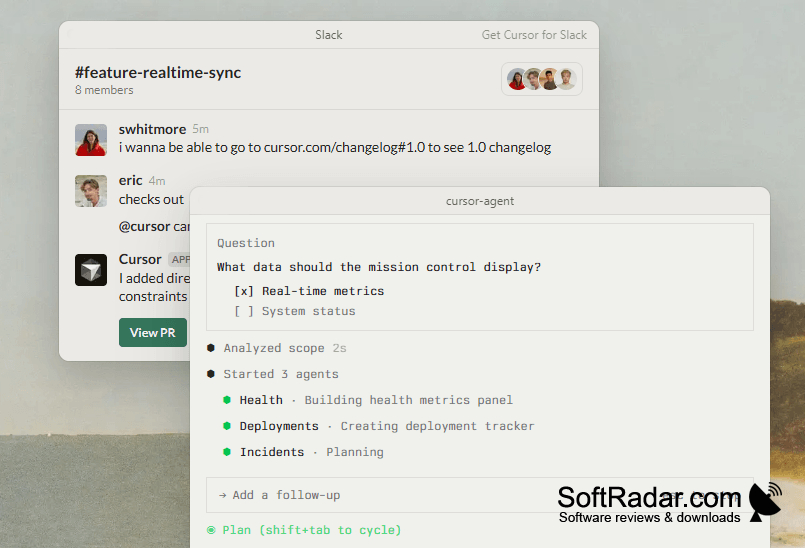Click the Deployments agent green status dot

(x=227, y=426)
